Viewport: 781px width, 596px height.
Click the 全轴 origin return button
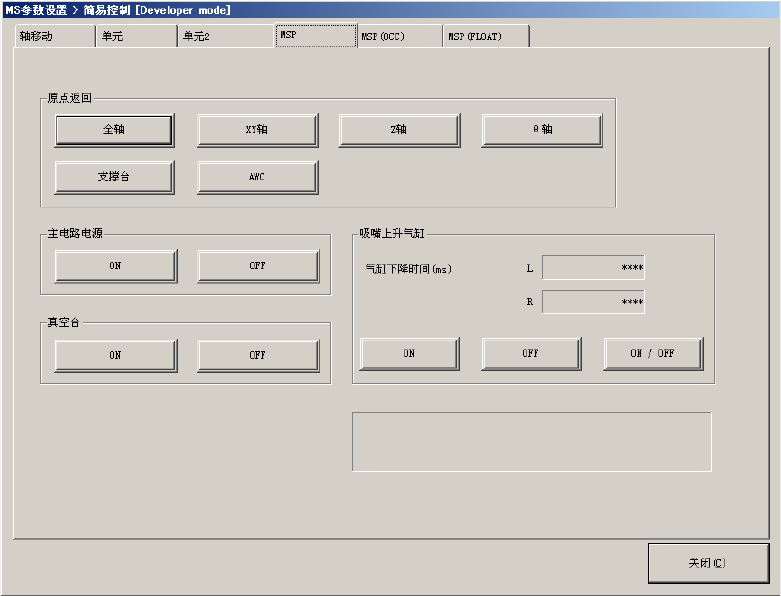(114, 130)
